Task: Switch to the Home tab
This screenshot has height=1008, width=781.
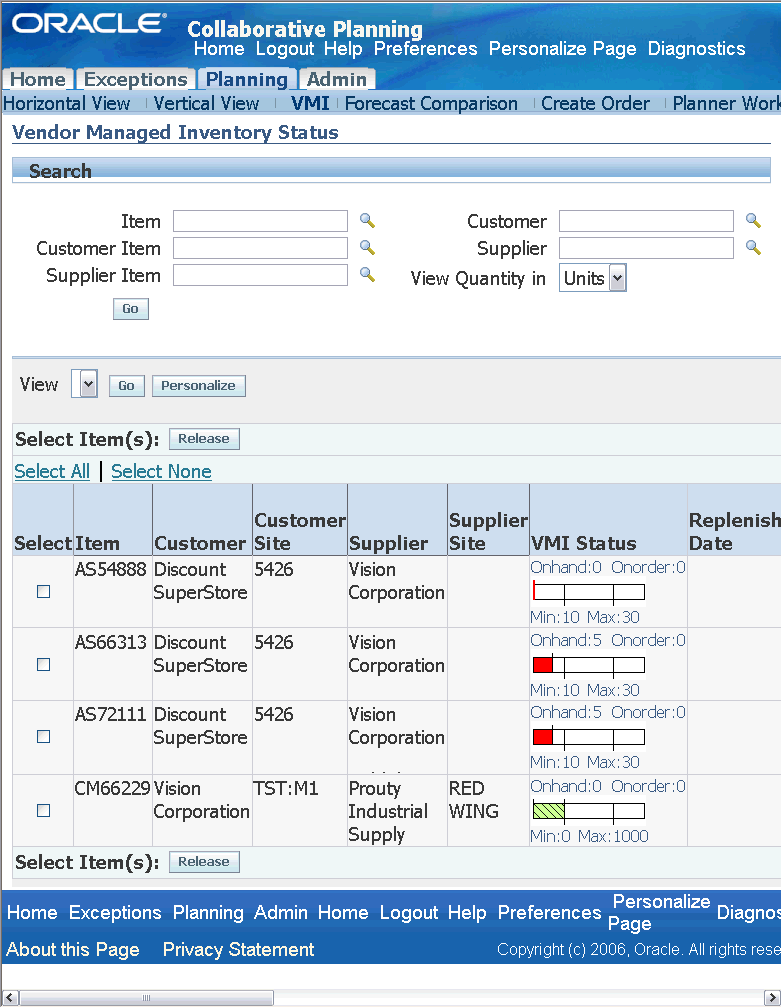Action: click(x=38, y=79)
